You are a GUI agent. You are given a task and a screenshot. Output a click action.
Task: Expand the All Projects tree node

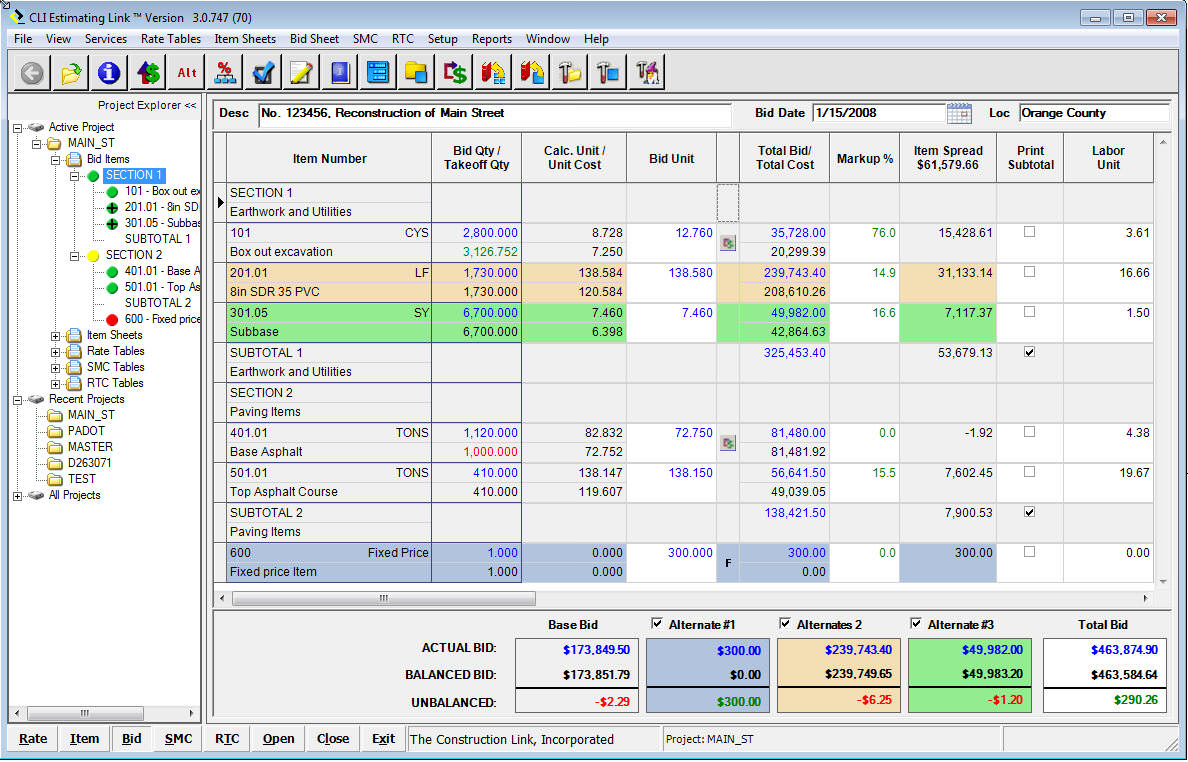[18, 495]
